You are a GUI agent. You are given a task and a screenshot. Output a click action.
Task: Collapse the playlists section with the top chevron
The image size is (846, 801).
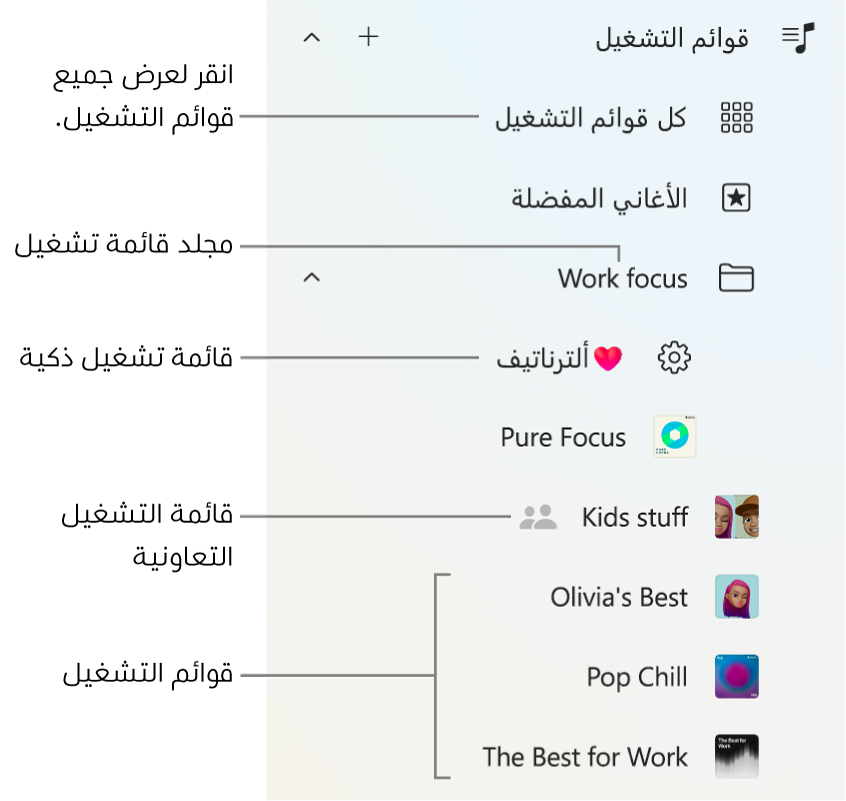point(311,37)
